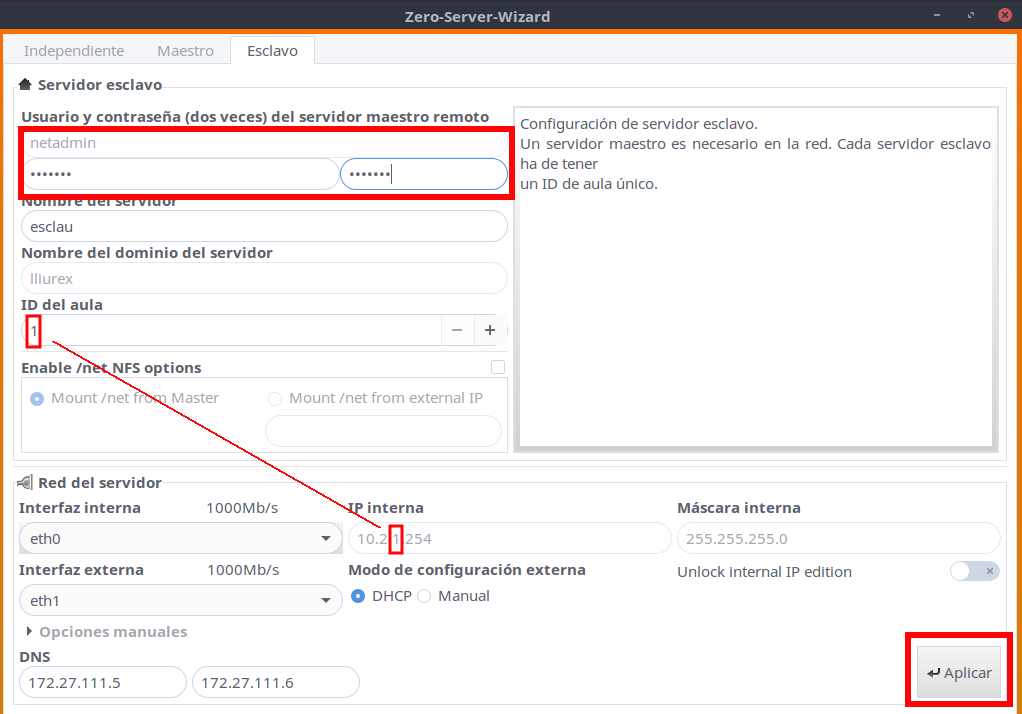The width and height of the screenshot is (1022, 714).
Task: Click the secondary DNS field 172.27.111.6
Action: 275,682
